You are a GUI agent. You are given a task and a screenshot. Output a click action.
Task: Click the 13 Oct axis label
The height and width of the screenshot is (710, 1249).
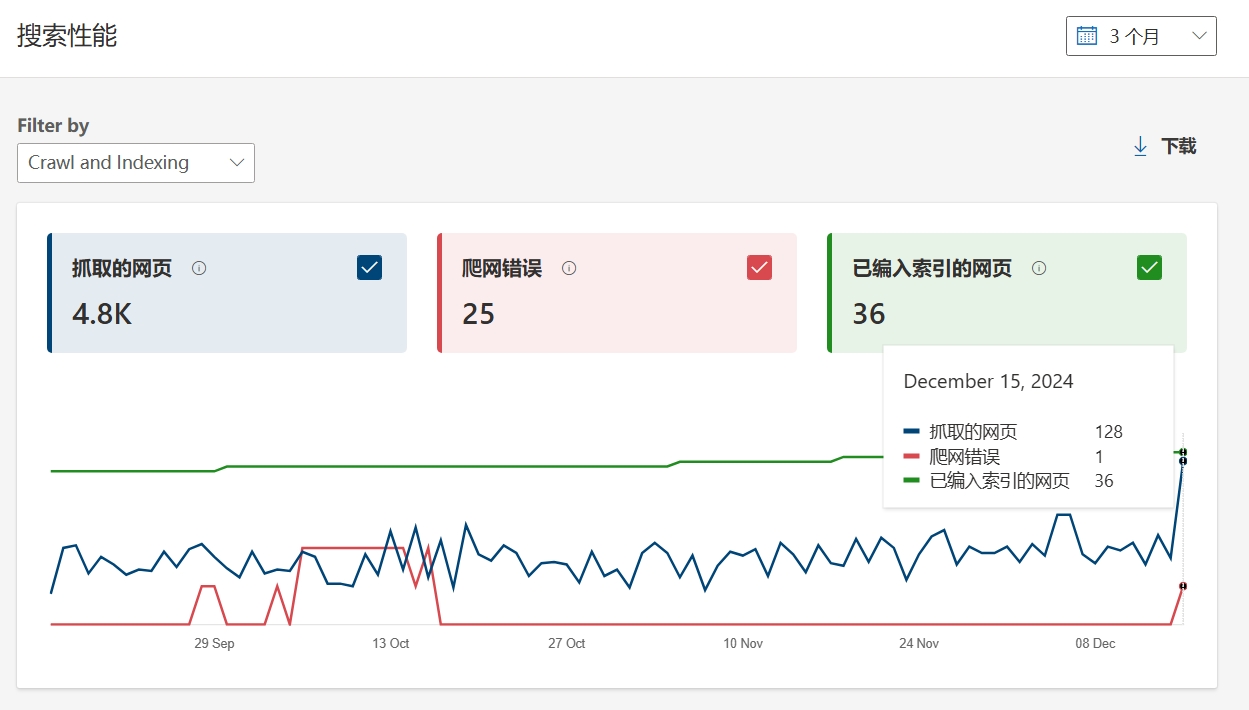click(x=391, y=643)
